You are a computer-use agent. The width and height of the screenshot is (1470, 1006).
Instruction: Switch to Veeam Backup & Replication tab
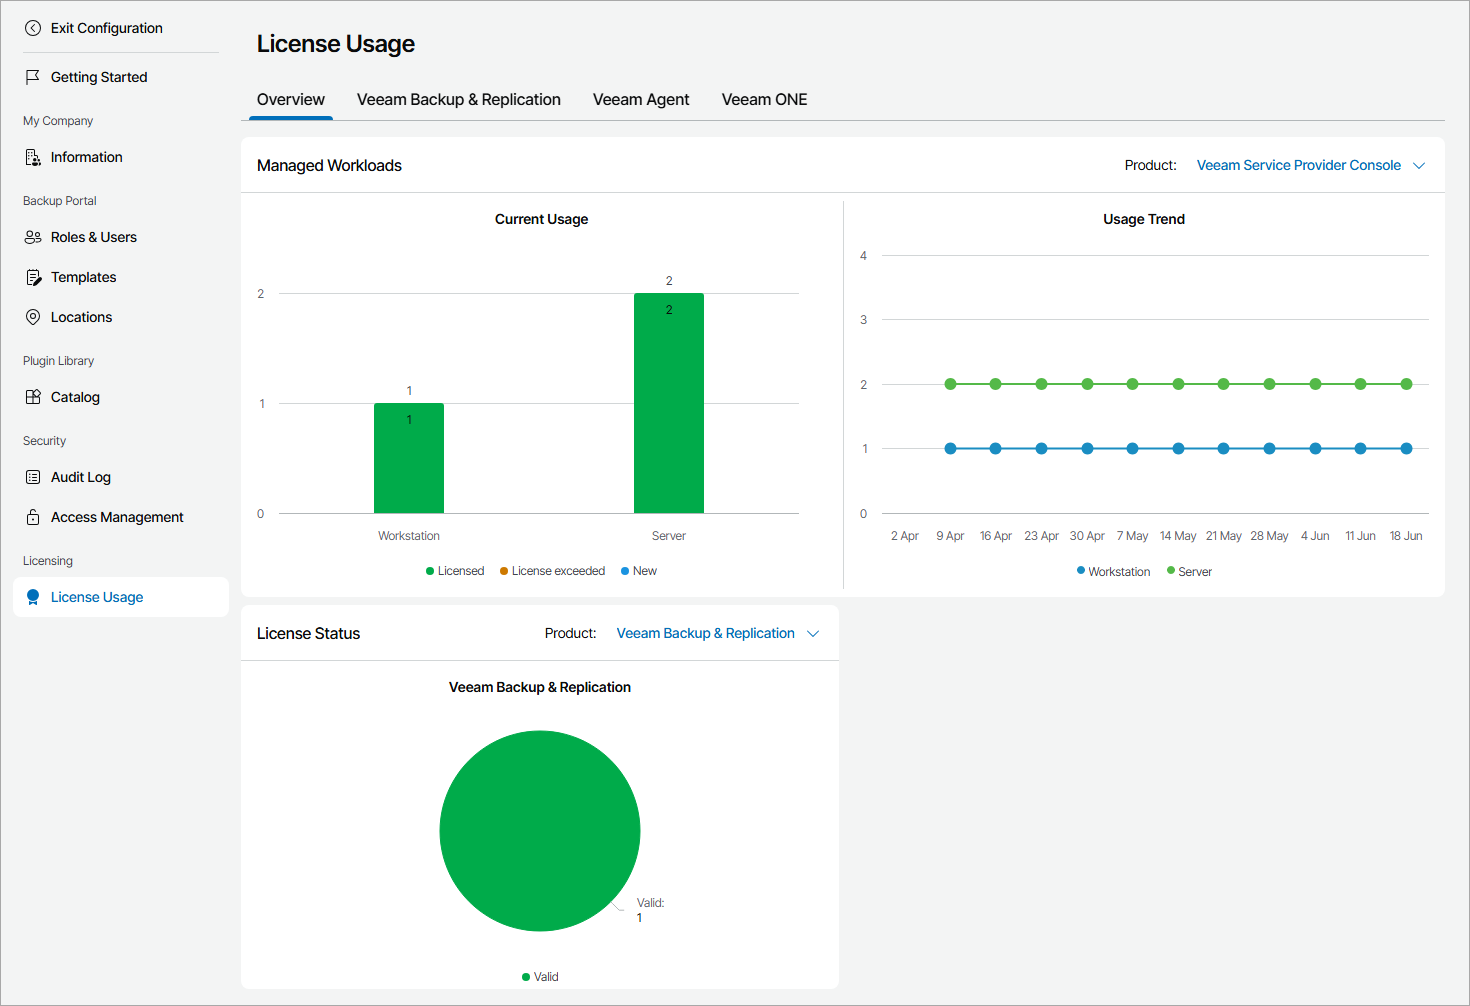tap(459, 99)
